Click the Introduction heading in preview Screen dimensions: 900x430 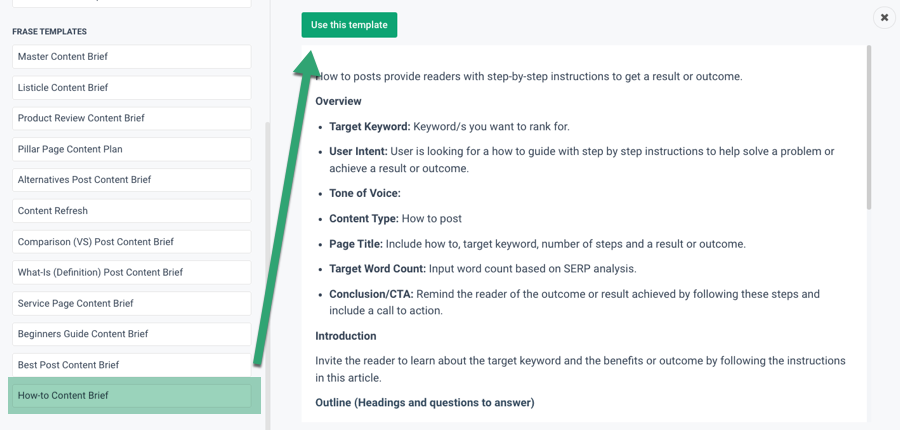346,336
